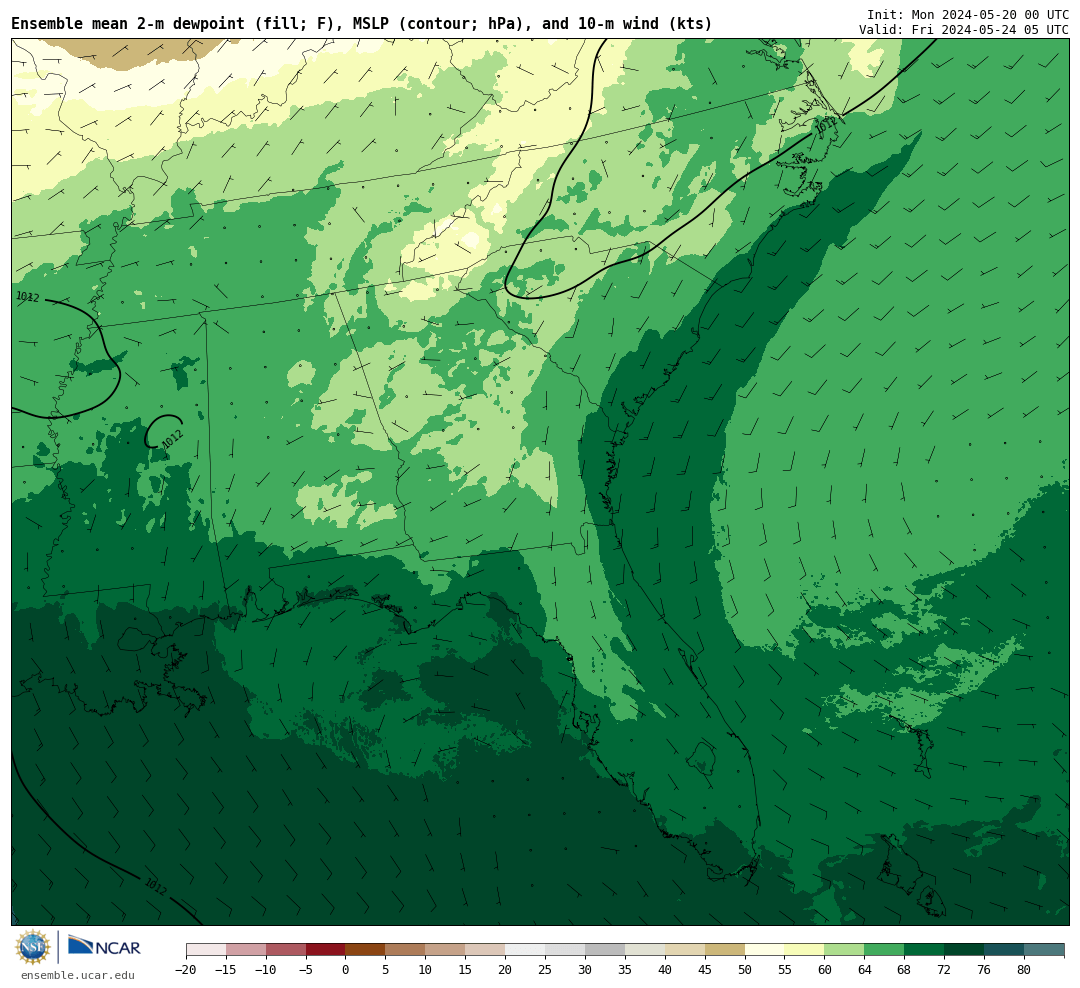Image resolution: width=1080 pixels, height=988 pixels.
Task: Click the '0' colorbar tick label
Action: pyautogui.click(x=345, y=969)
